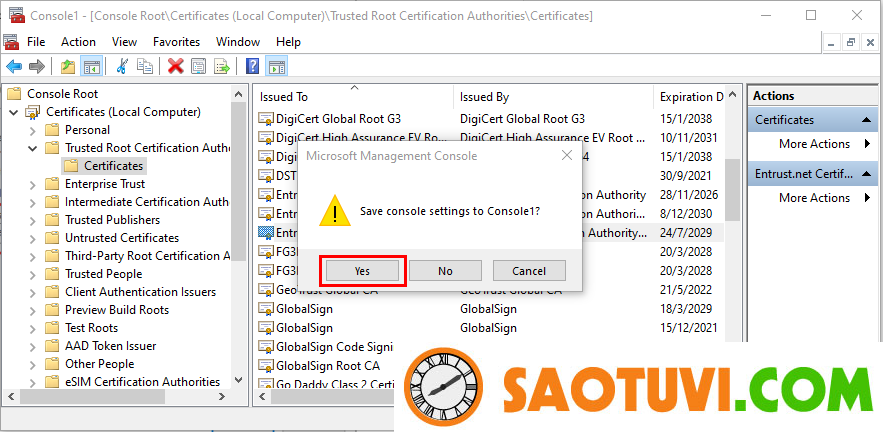
Task: Open More Actions under Certificates
Action: [x=814, y=144]
